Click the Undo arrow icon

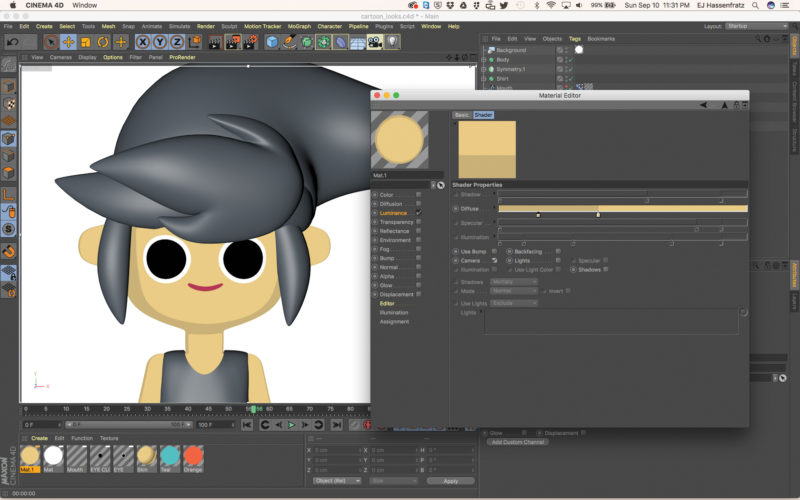12,42
